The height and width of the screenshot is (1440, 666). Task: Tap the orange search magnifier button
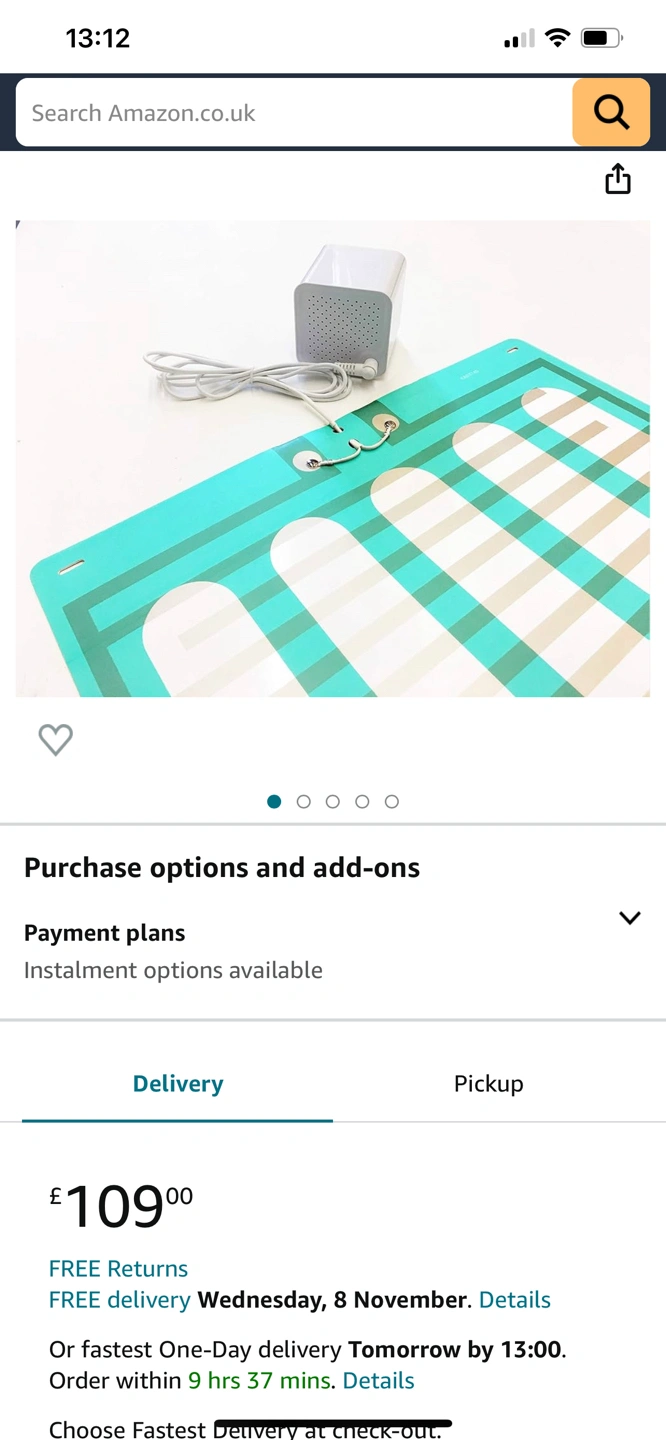click(611, 112)
